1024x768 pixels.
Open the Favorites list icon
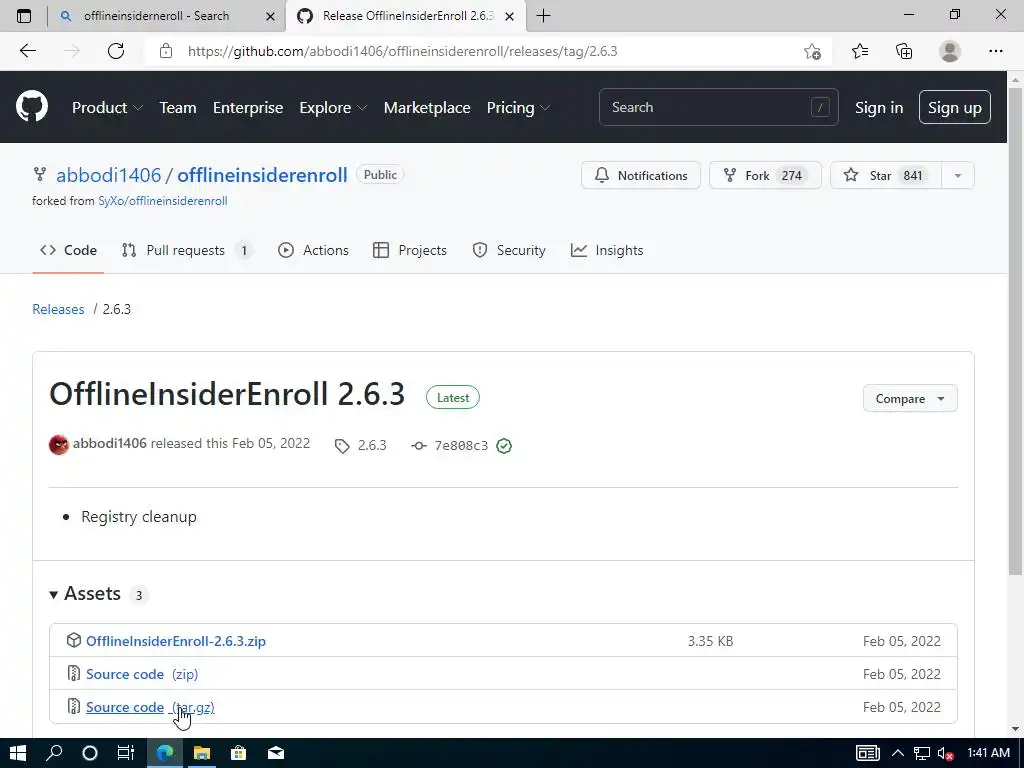860,51
